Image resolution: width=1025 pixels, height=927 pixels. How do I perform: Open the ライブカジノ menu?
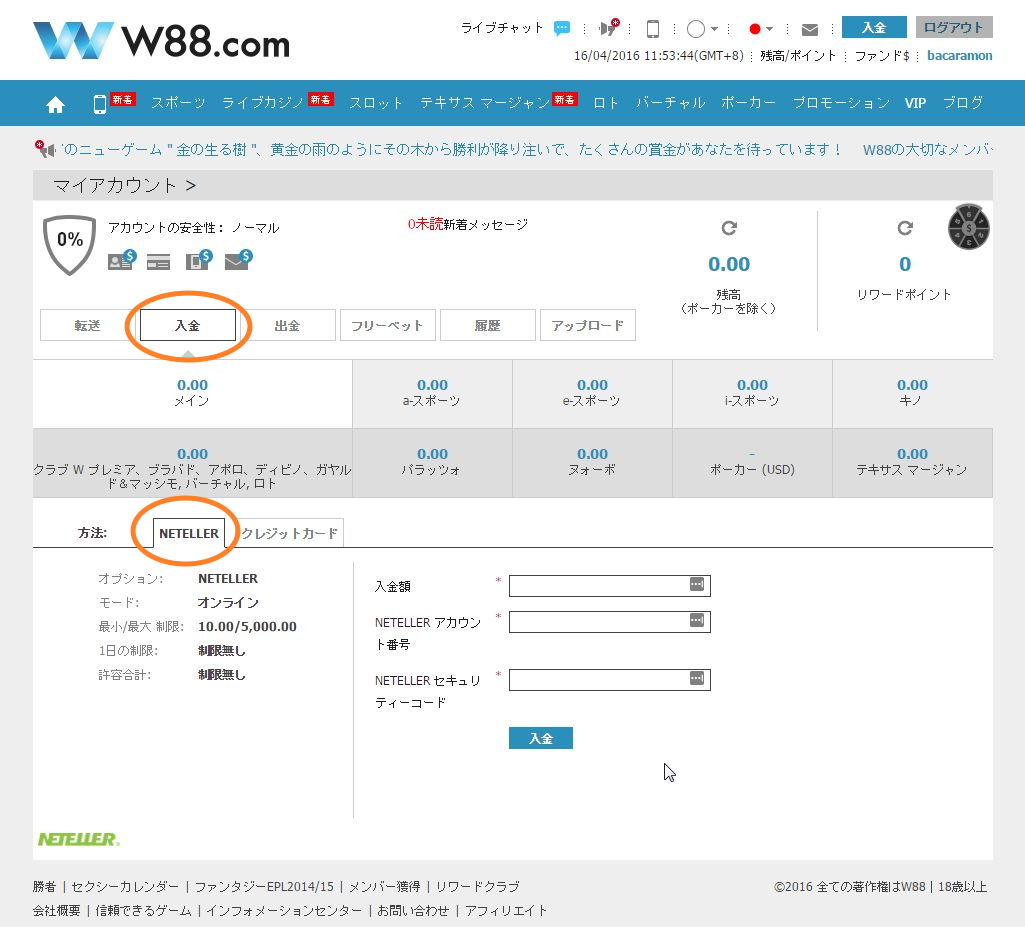point(263,103)
